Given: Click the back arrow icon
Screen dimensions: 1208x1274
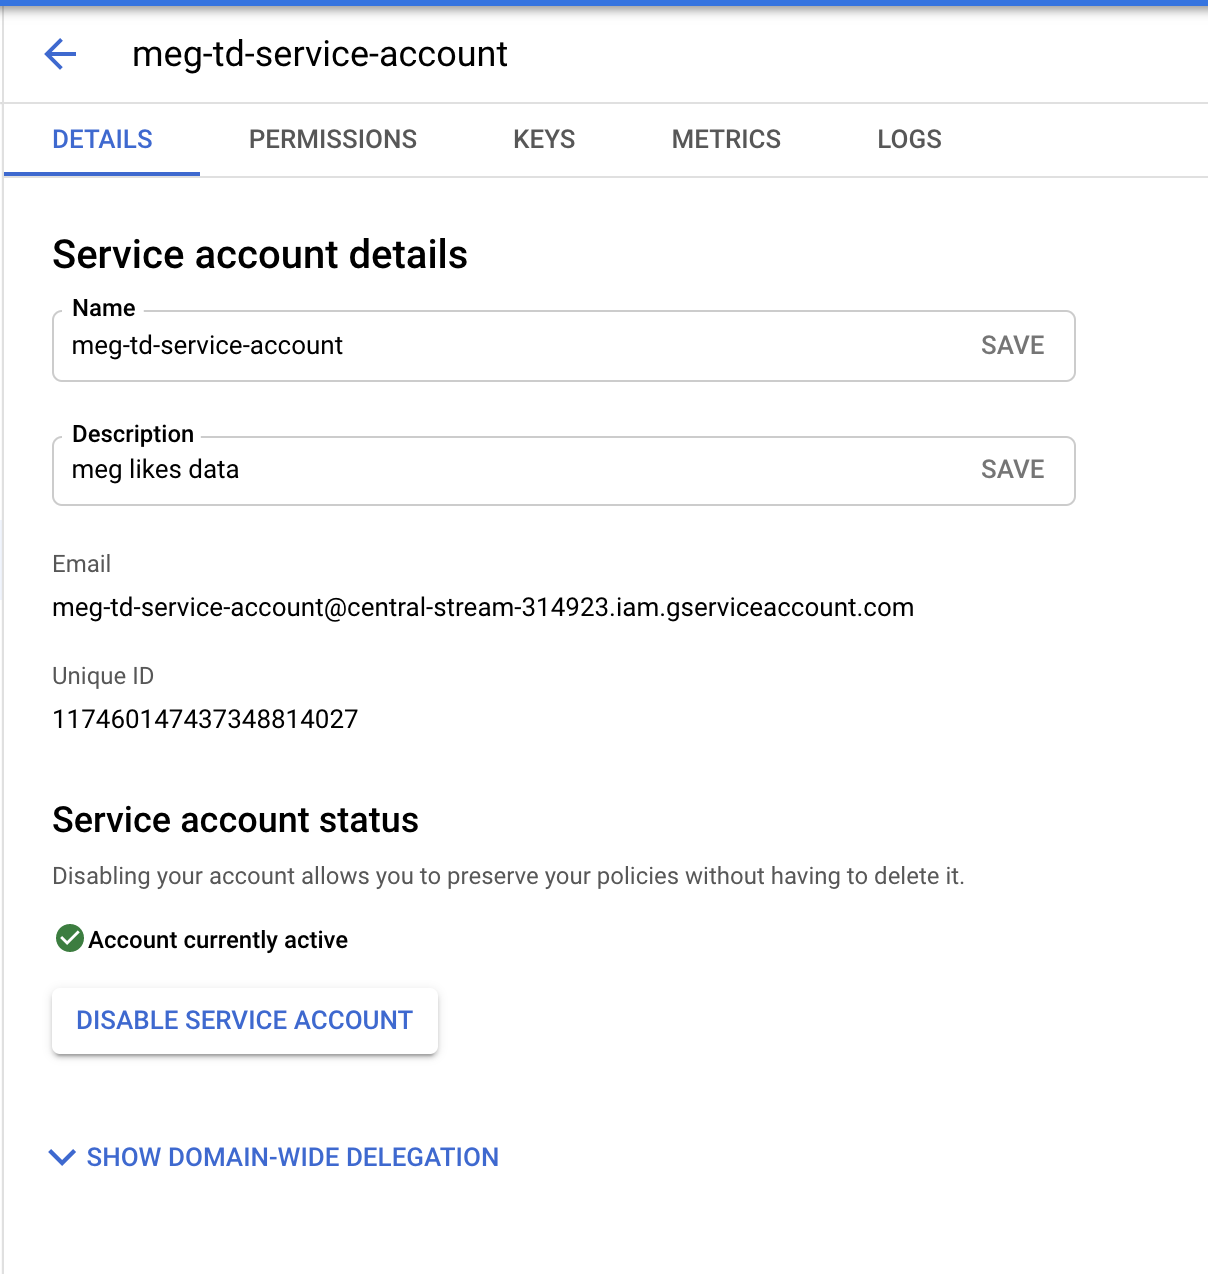Looking at the screenshot, I should 61,54.
